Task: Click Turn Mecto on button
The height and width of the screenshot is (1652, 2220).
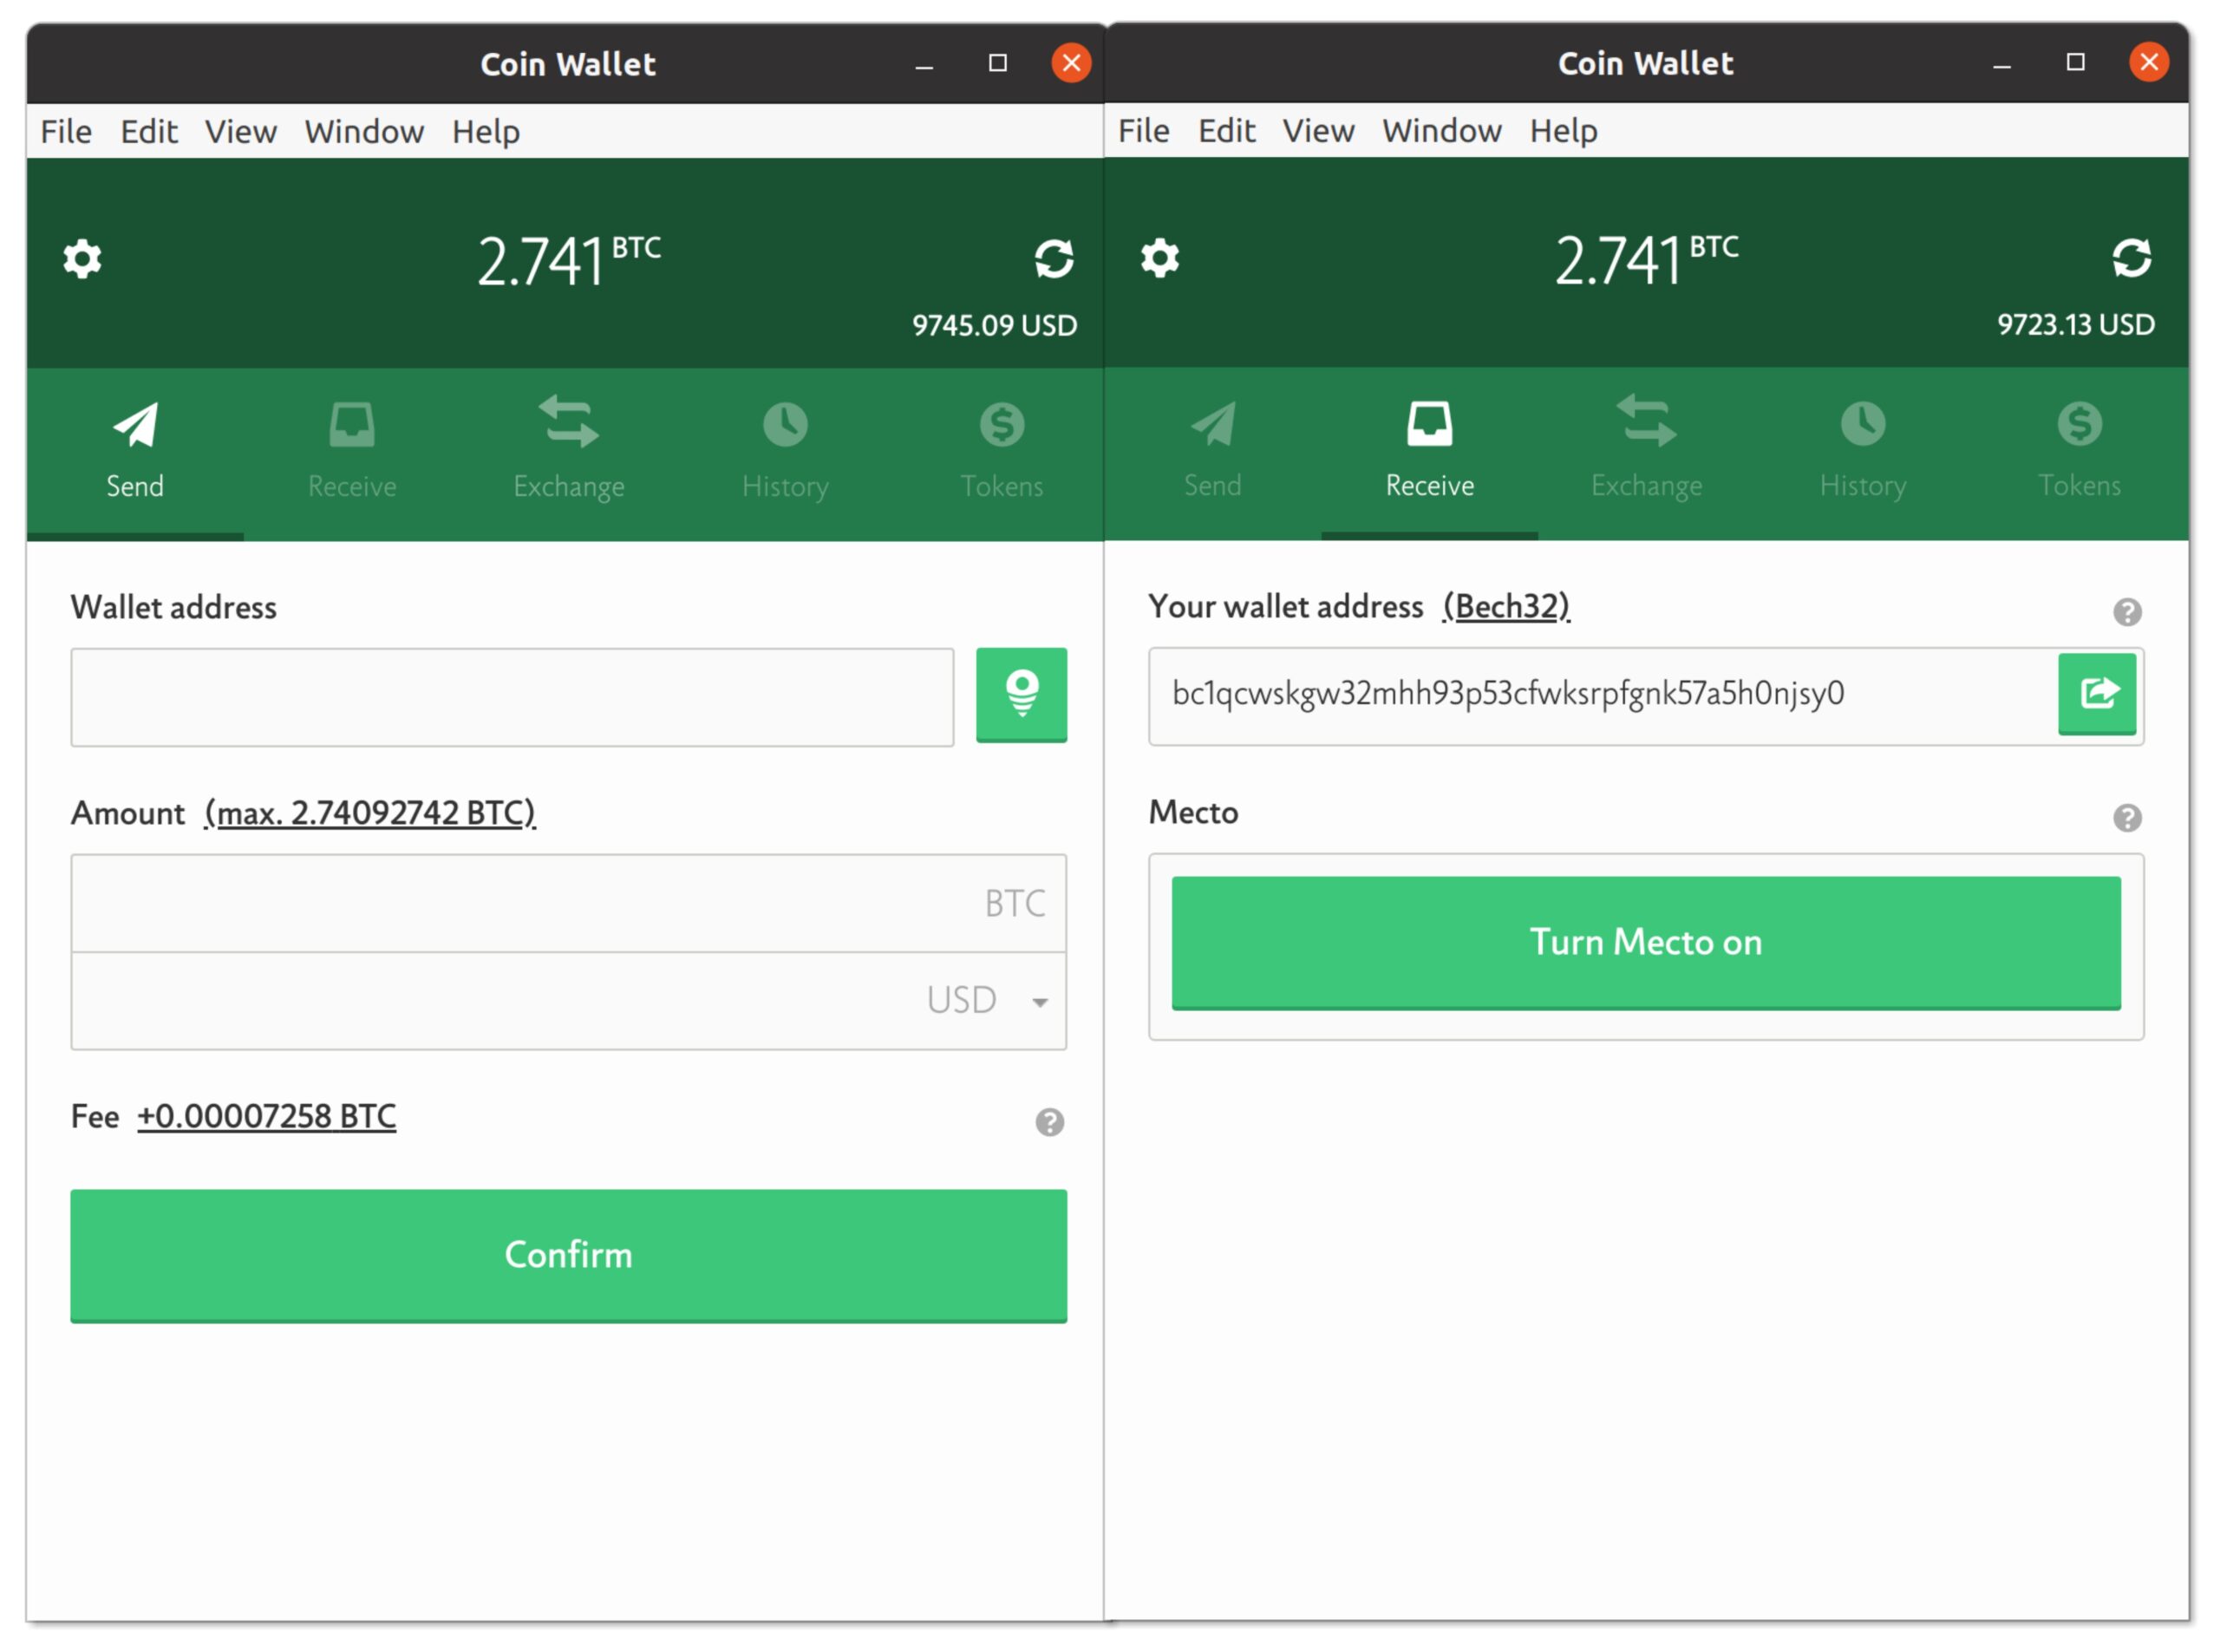Action: [x=1647, y=943]
